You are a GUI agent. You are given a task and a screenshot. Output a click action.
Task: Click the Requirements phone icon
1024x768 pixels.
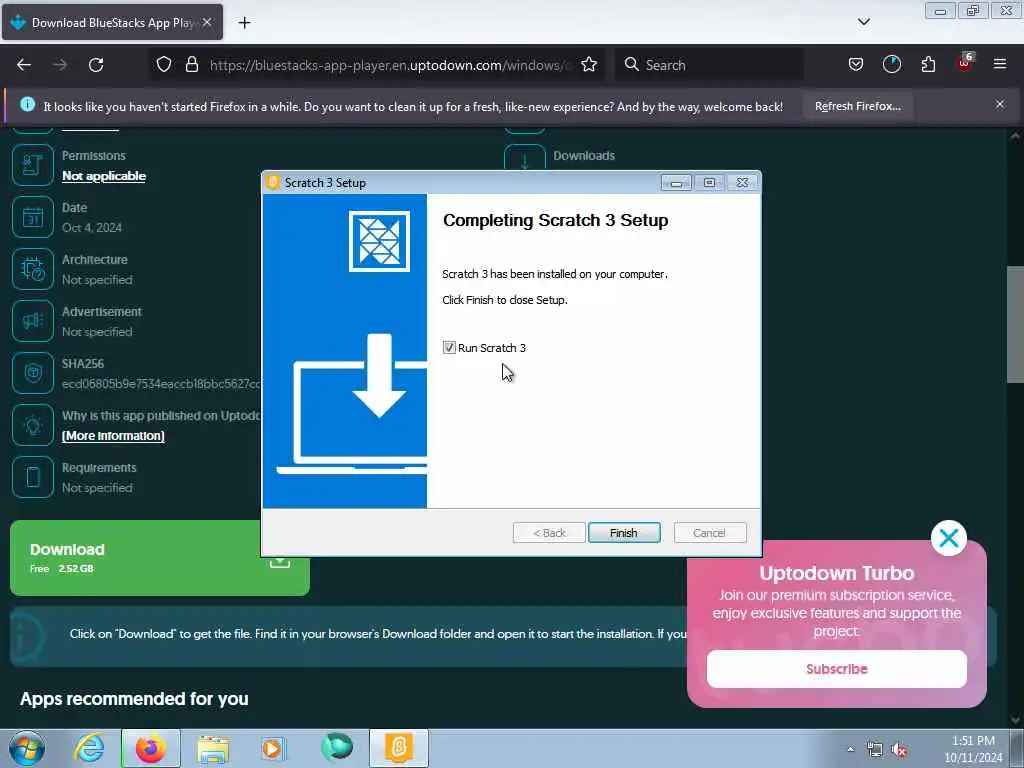click(33, 477)
